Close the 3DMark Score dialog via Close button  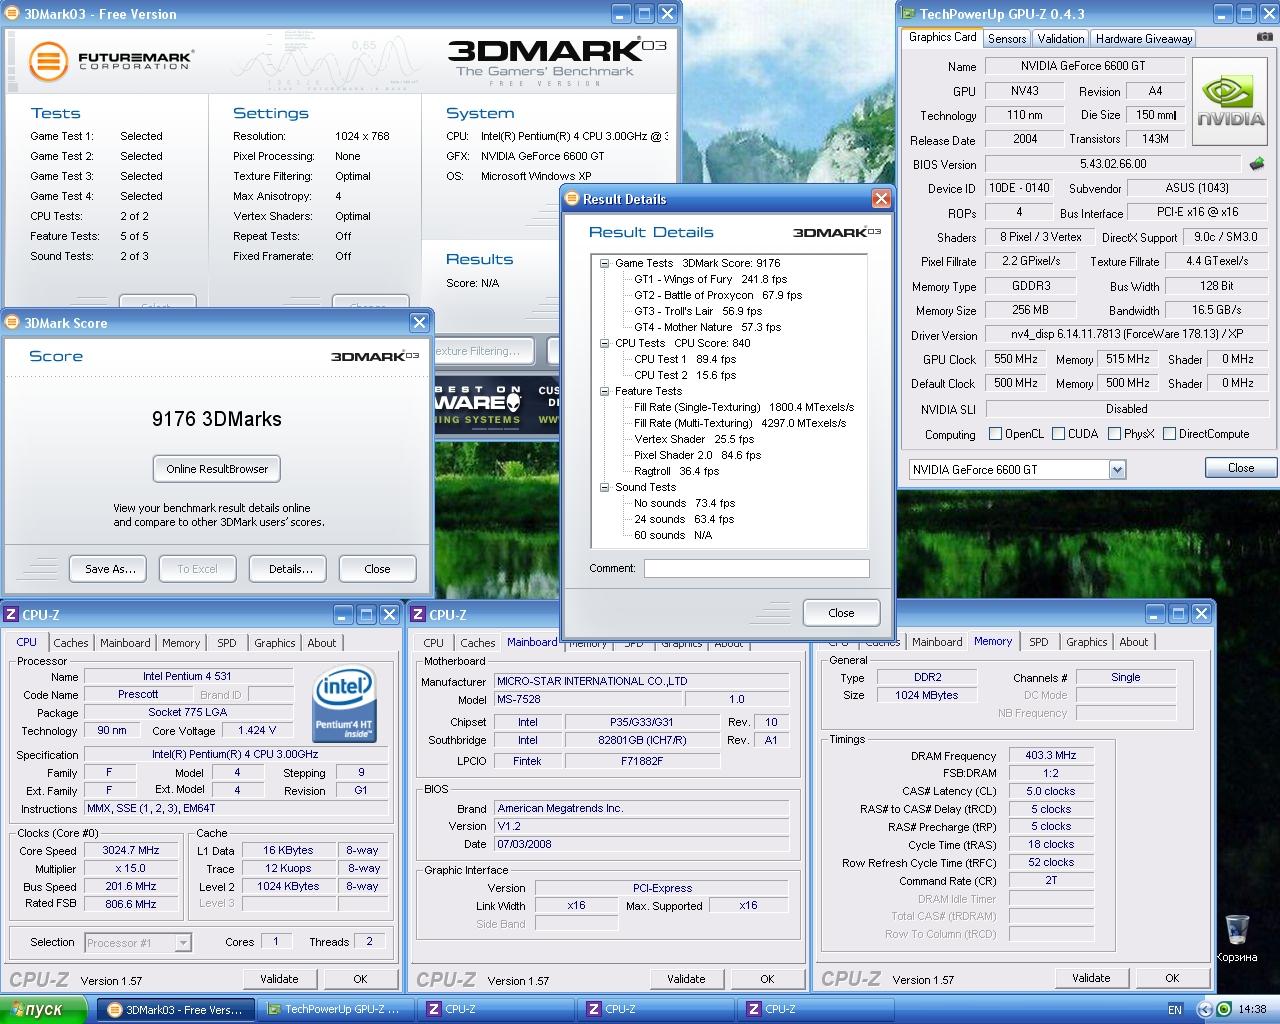tap(377, 569)
